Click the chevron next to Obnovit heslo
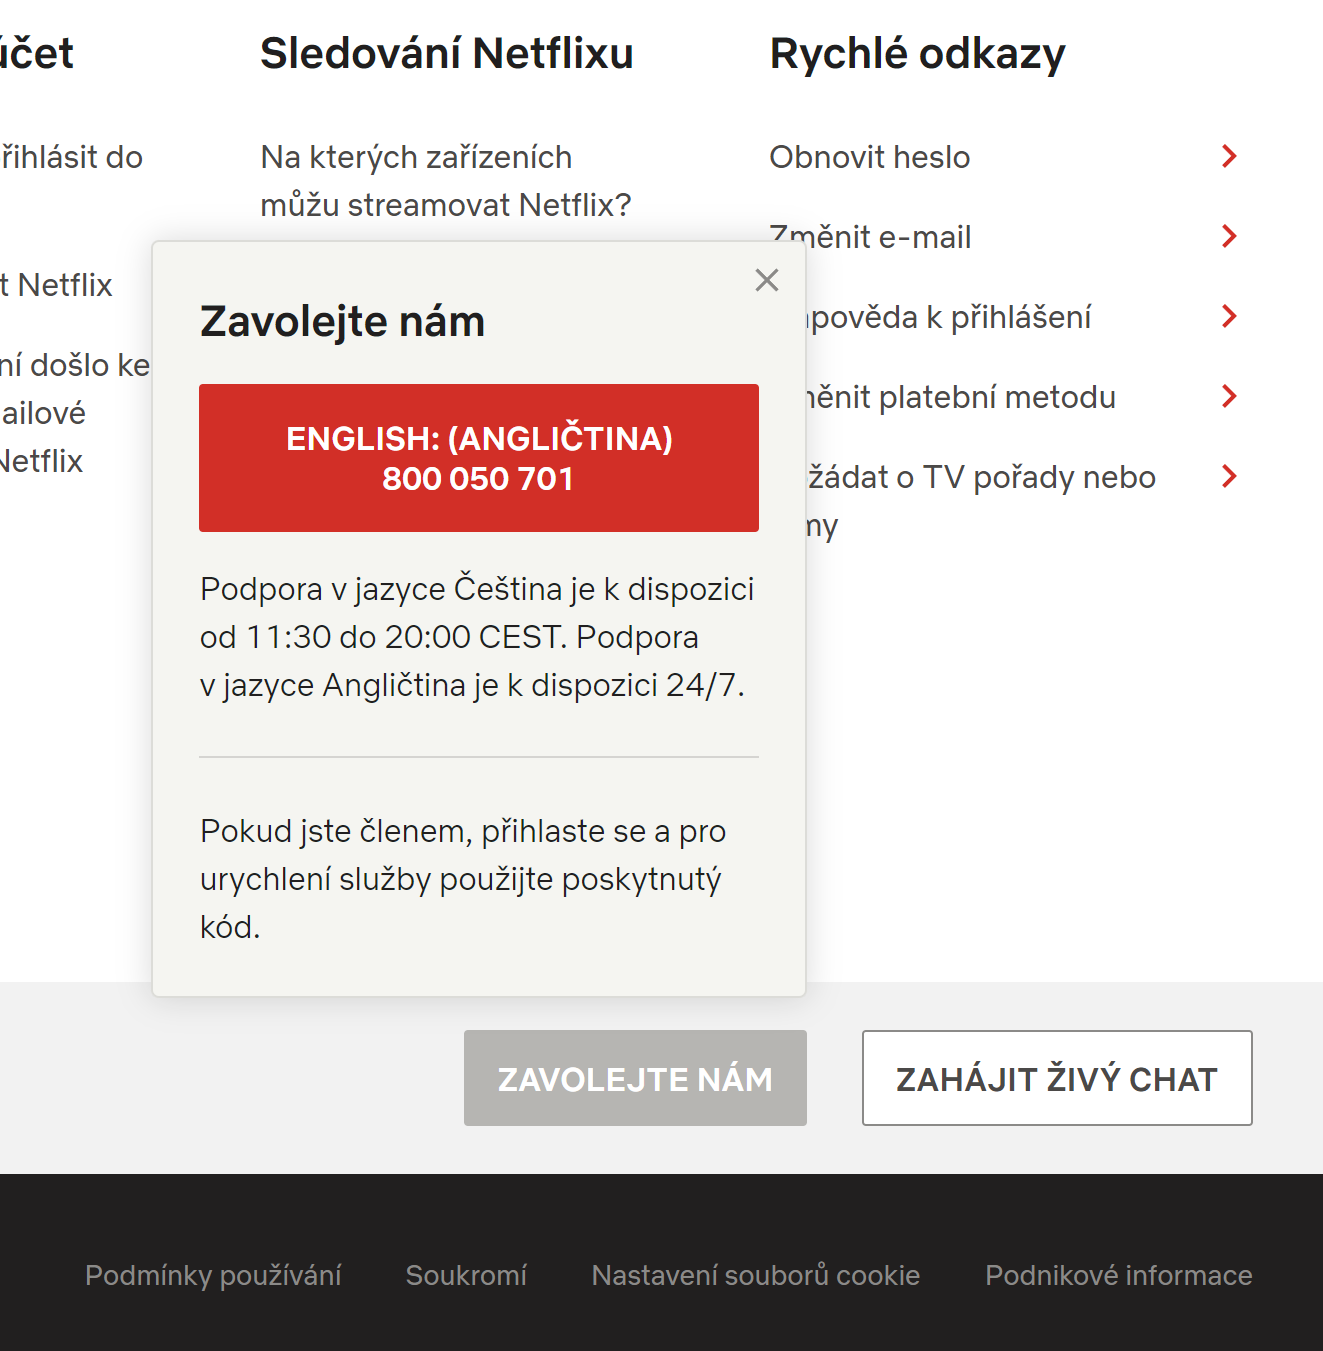The image size is (1323, 1351). pos(1229,156)
